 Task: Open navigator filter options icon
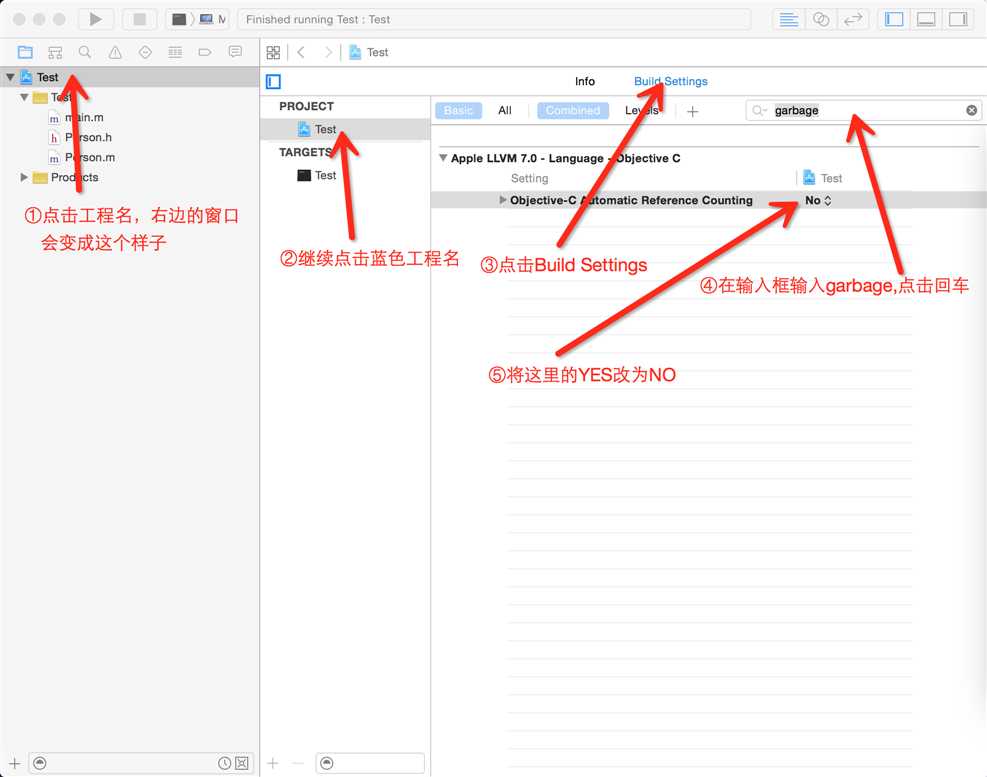(x=40, y=763)
